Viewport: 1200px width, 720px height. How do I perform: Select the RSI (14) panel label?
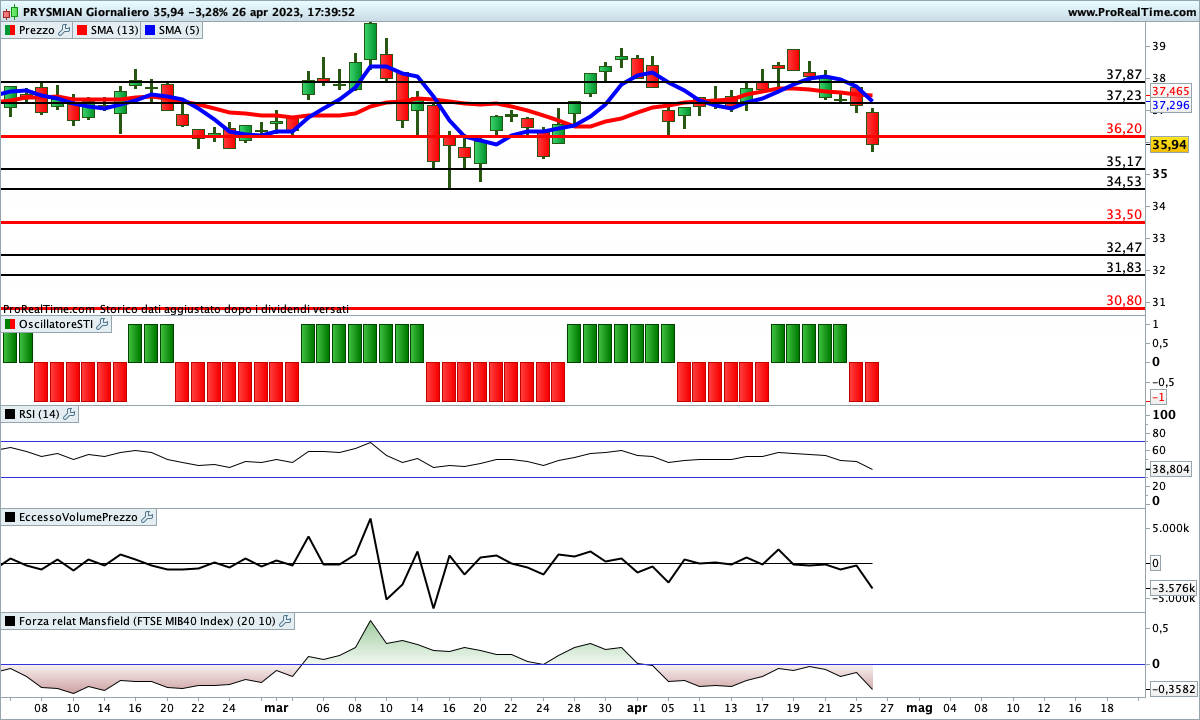[x=39, y=414]
